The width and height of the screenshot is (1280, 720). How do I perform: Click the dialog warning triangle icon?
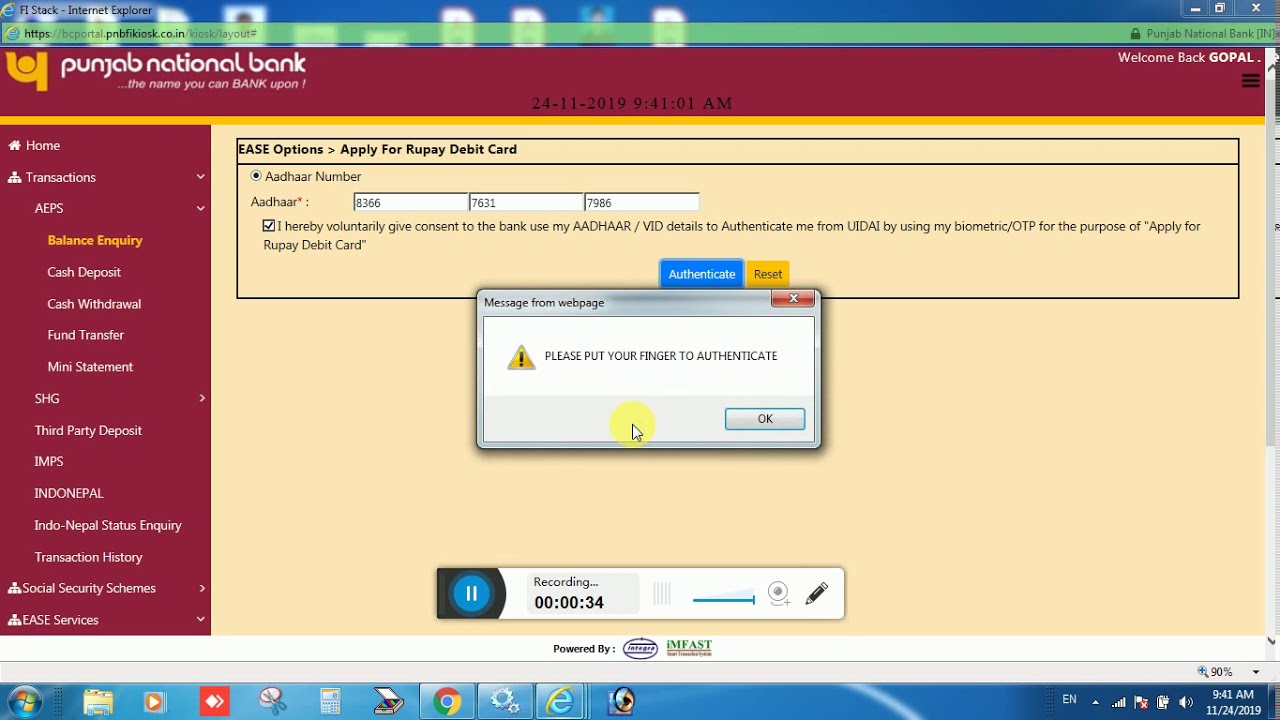pos(521,357)
